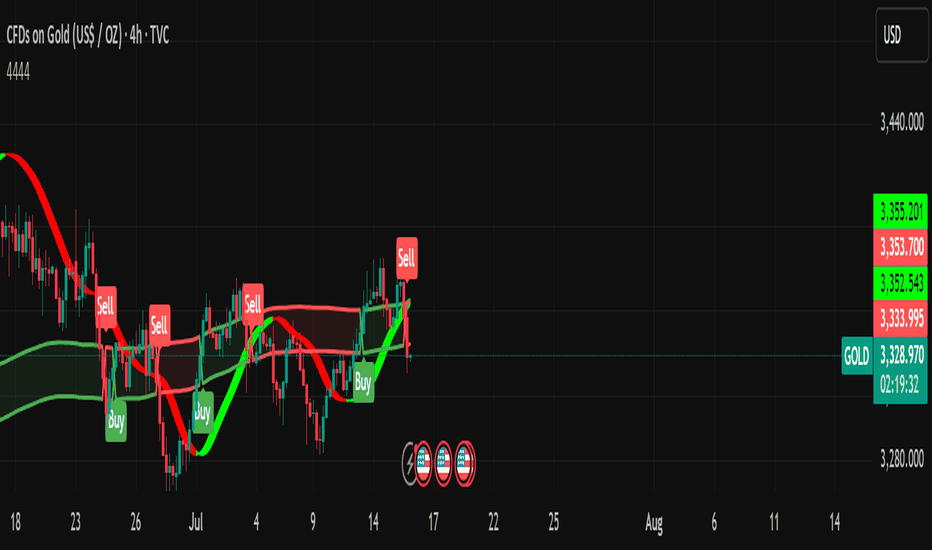
Task: Click the Buy signal near Jul 1
Action: point(203,411)
